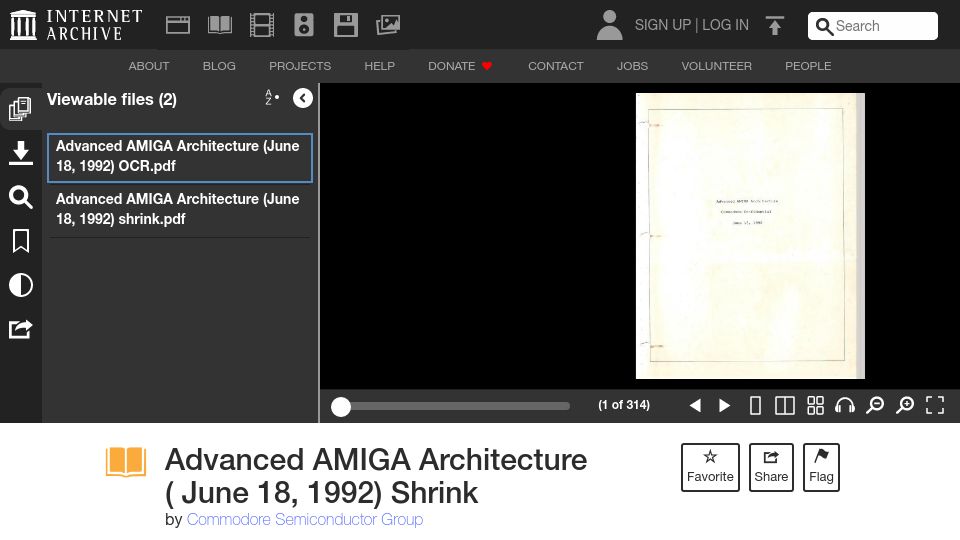Select Advanced AMIGA Architecture shrink.pdf file
960x540 pixels.
tap(180, 210)
